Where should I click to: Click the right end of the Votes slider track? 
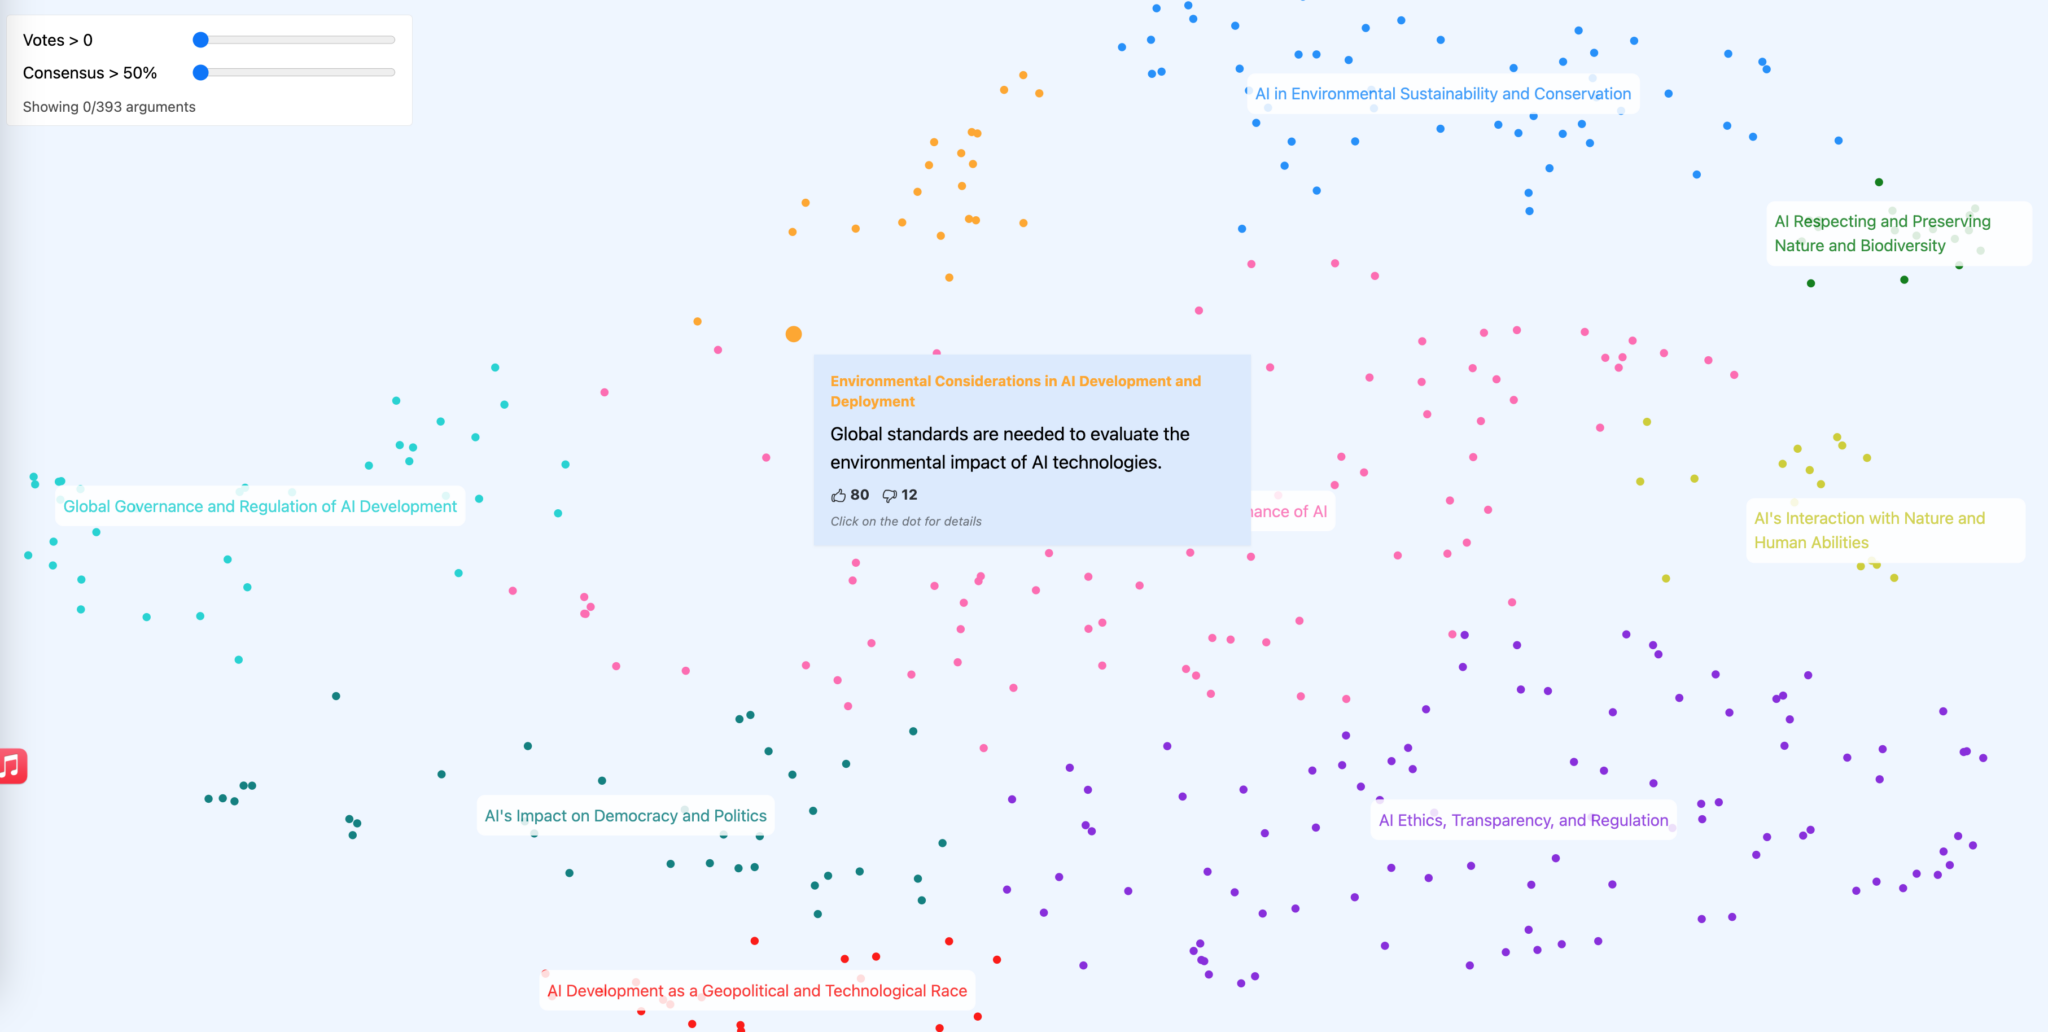pyautogui.click(x=392, y=40)
